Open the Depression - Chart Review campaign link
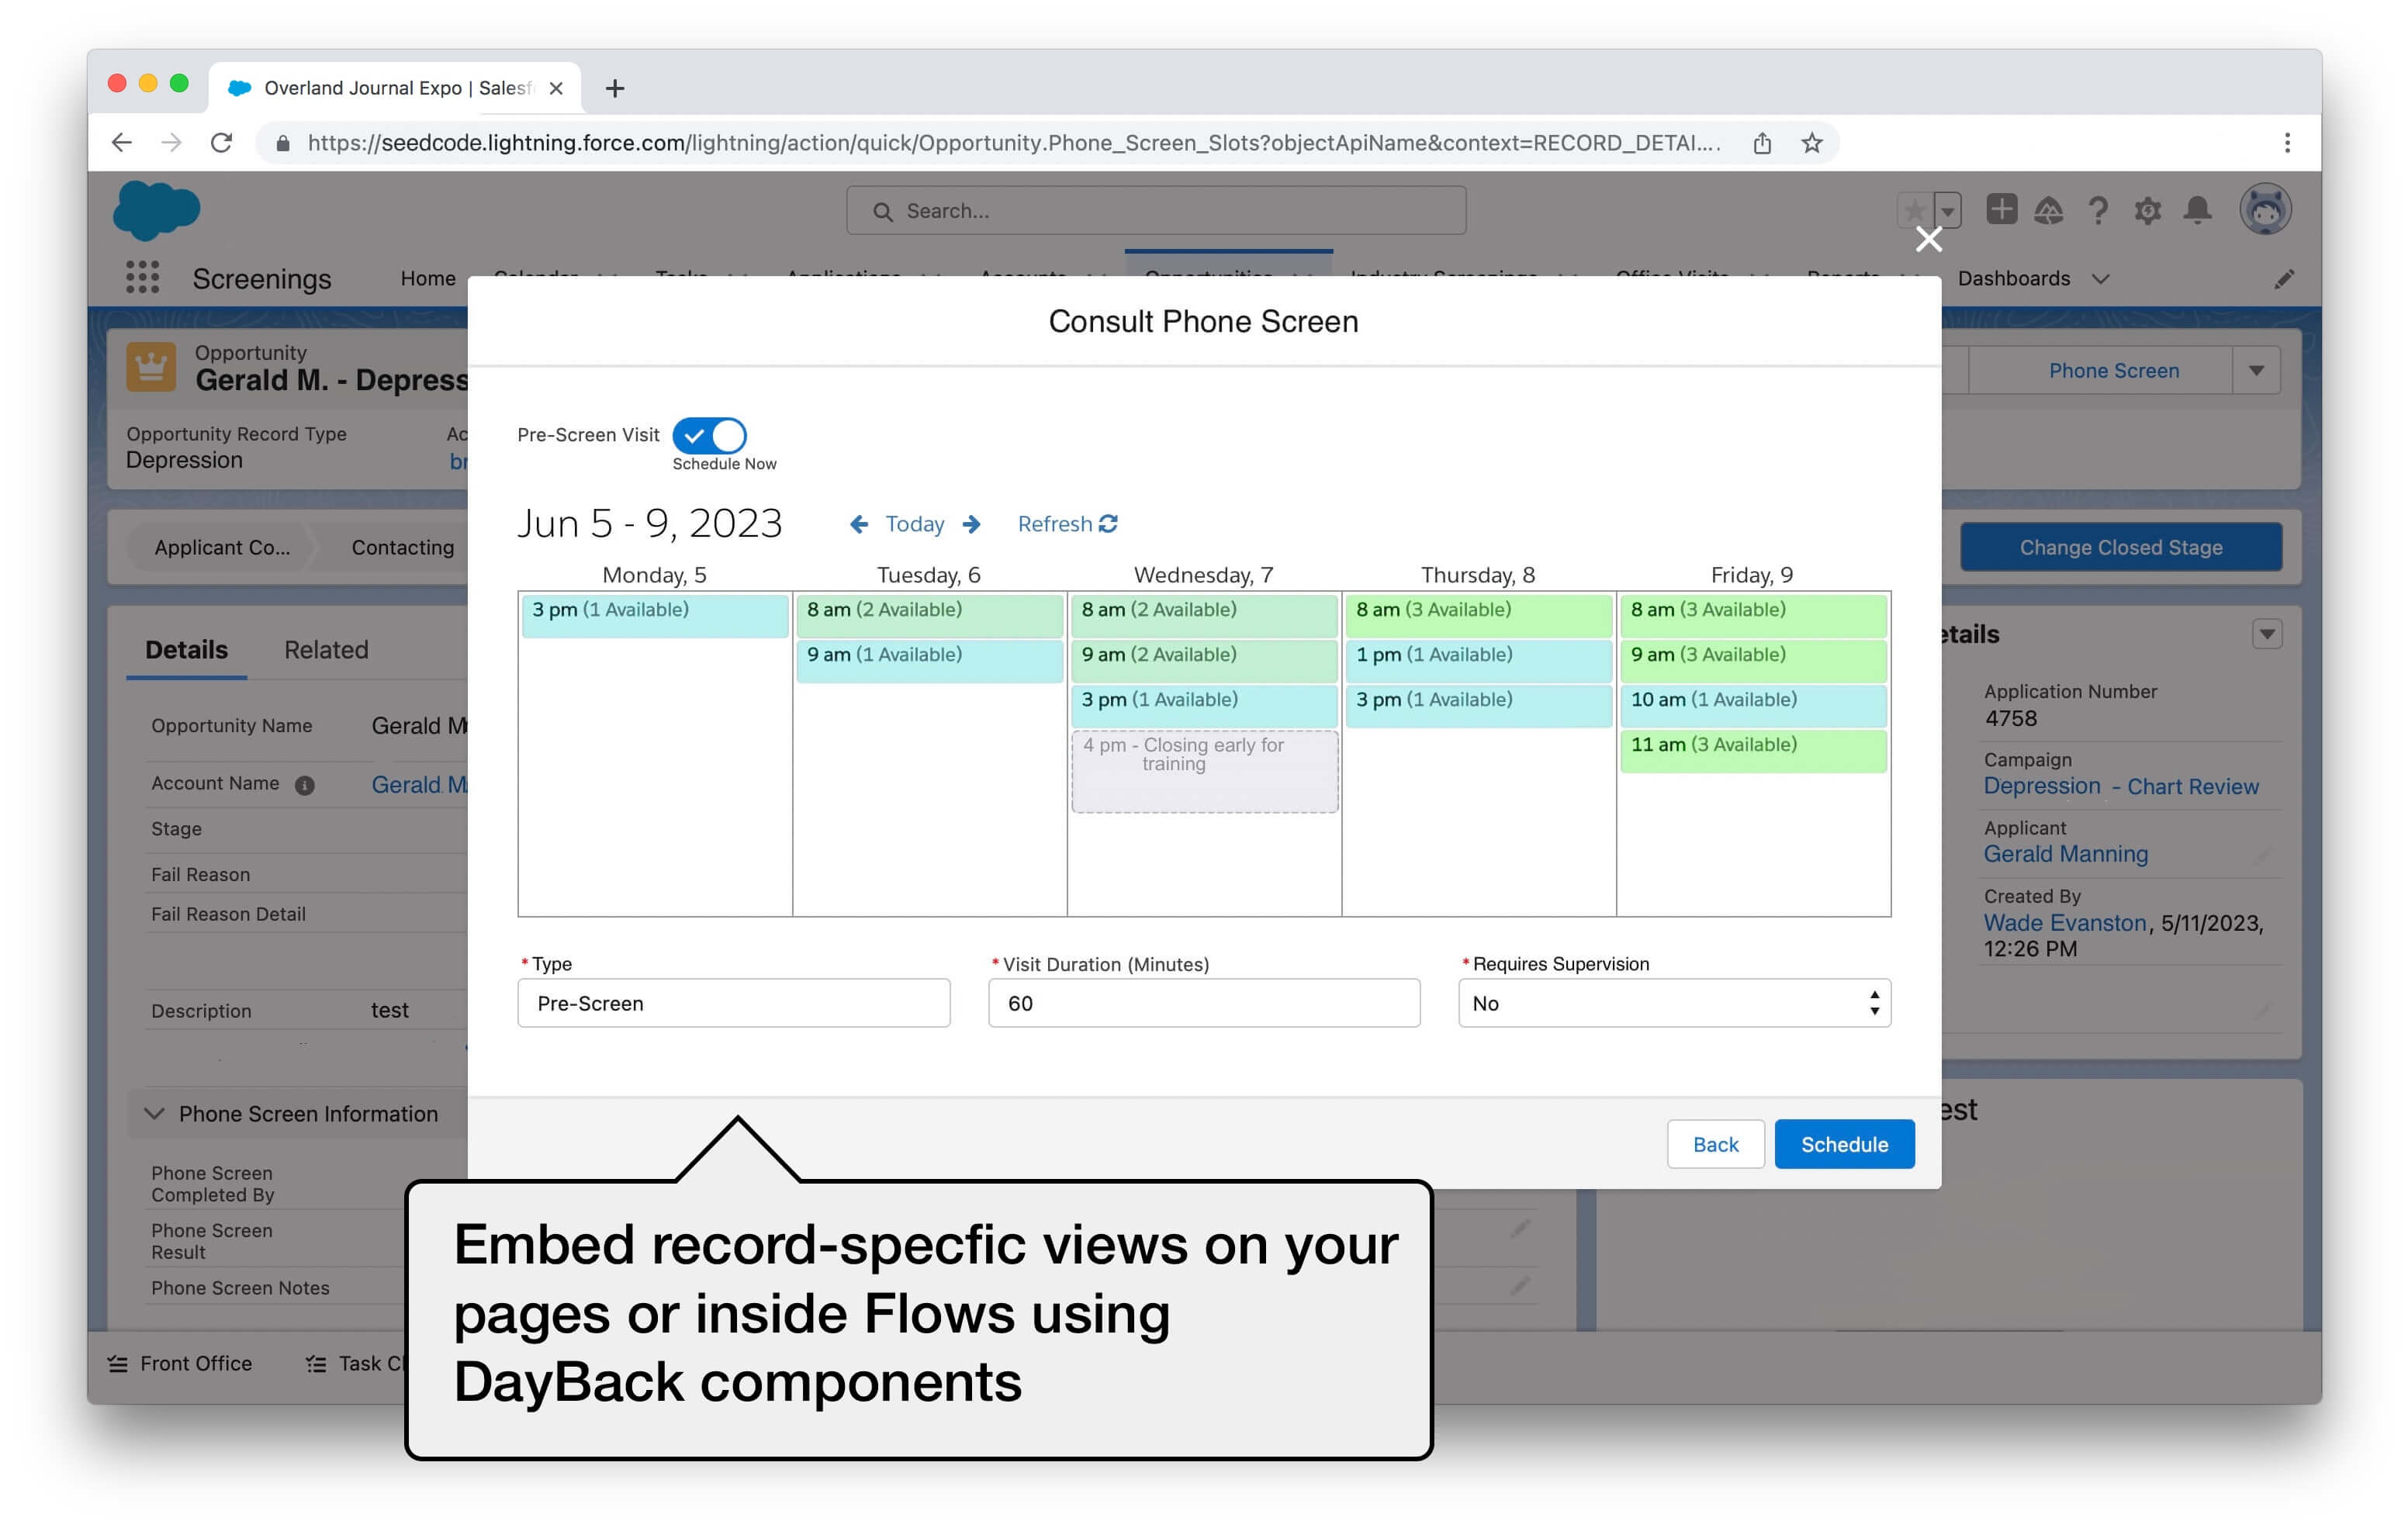This screenshot has width=2408, height=1528. [2120, 787]
